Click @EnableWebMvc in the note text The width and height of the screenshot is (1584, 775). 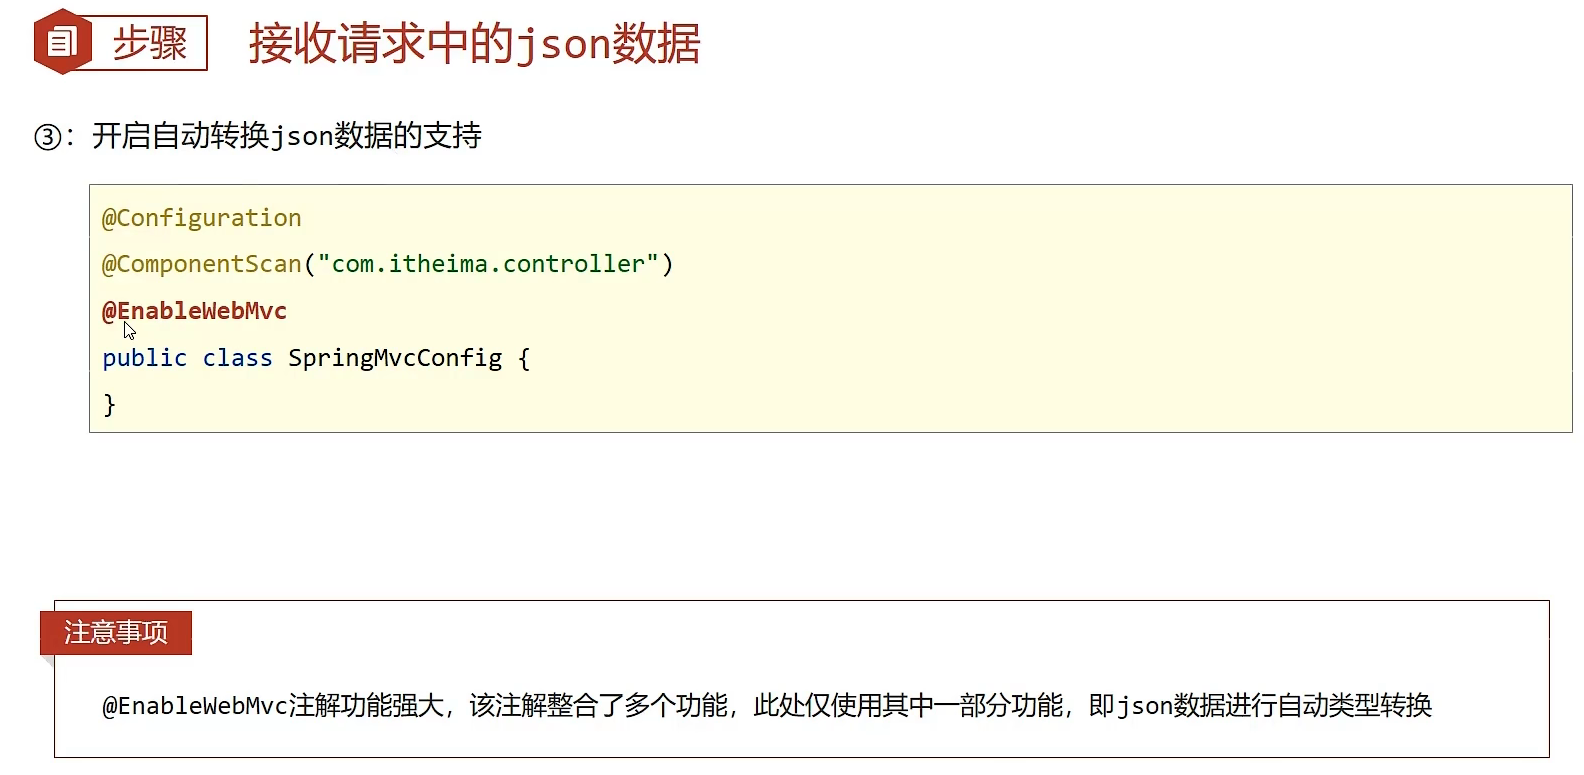(195, 706)
